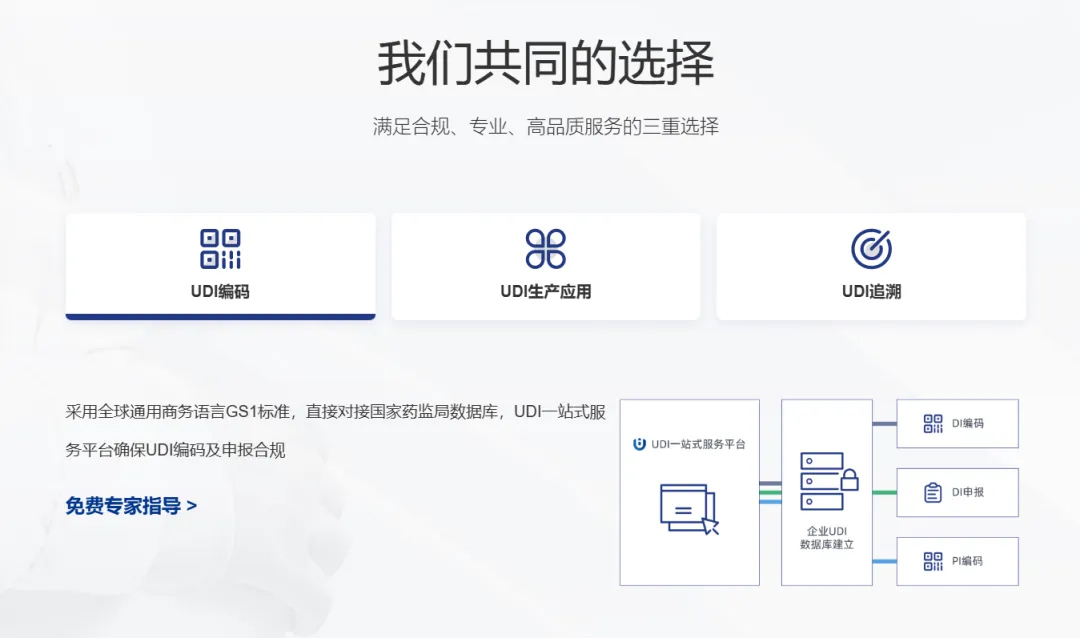1080x638 pixels.
Task: Select the UDI编码 tab label
Action: [220, 292]
